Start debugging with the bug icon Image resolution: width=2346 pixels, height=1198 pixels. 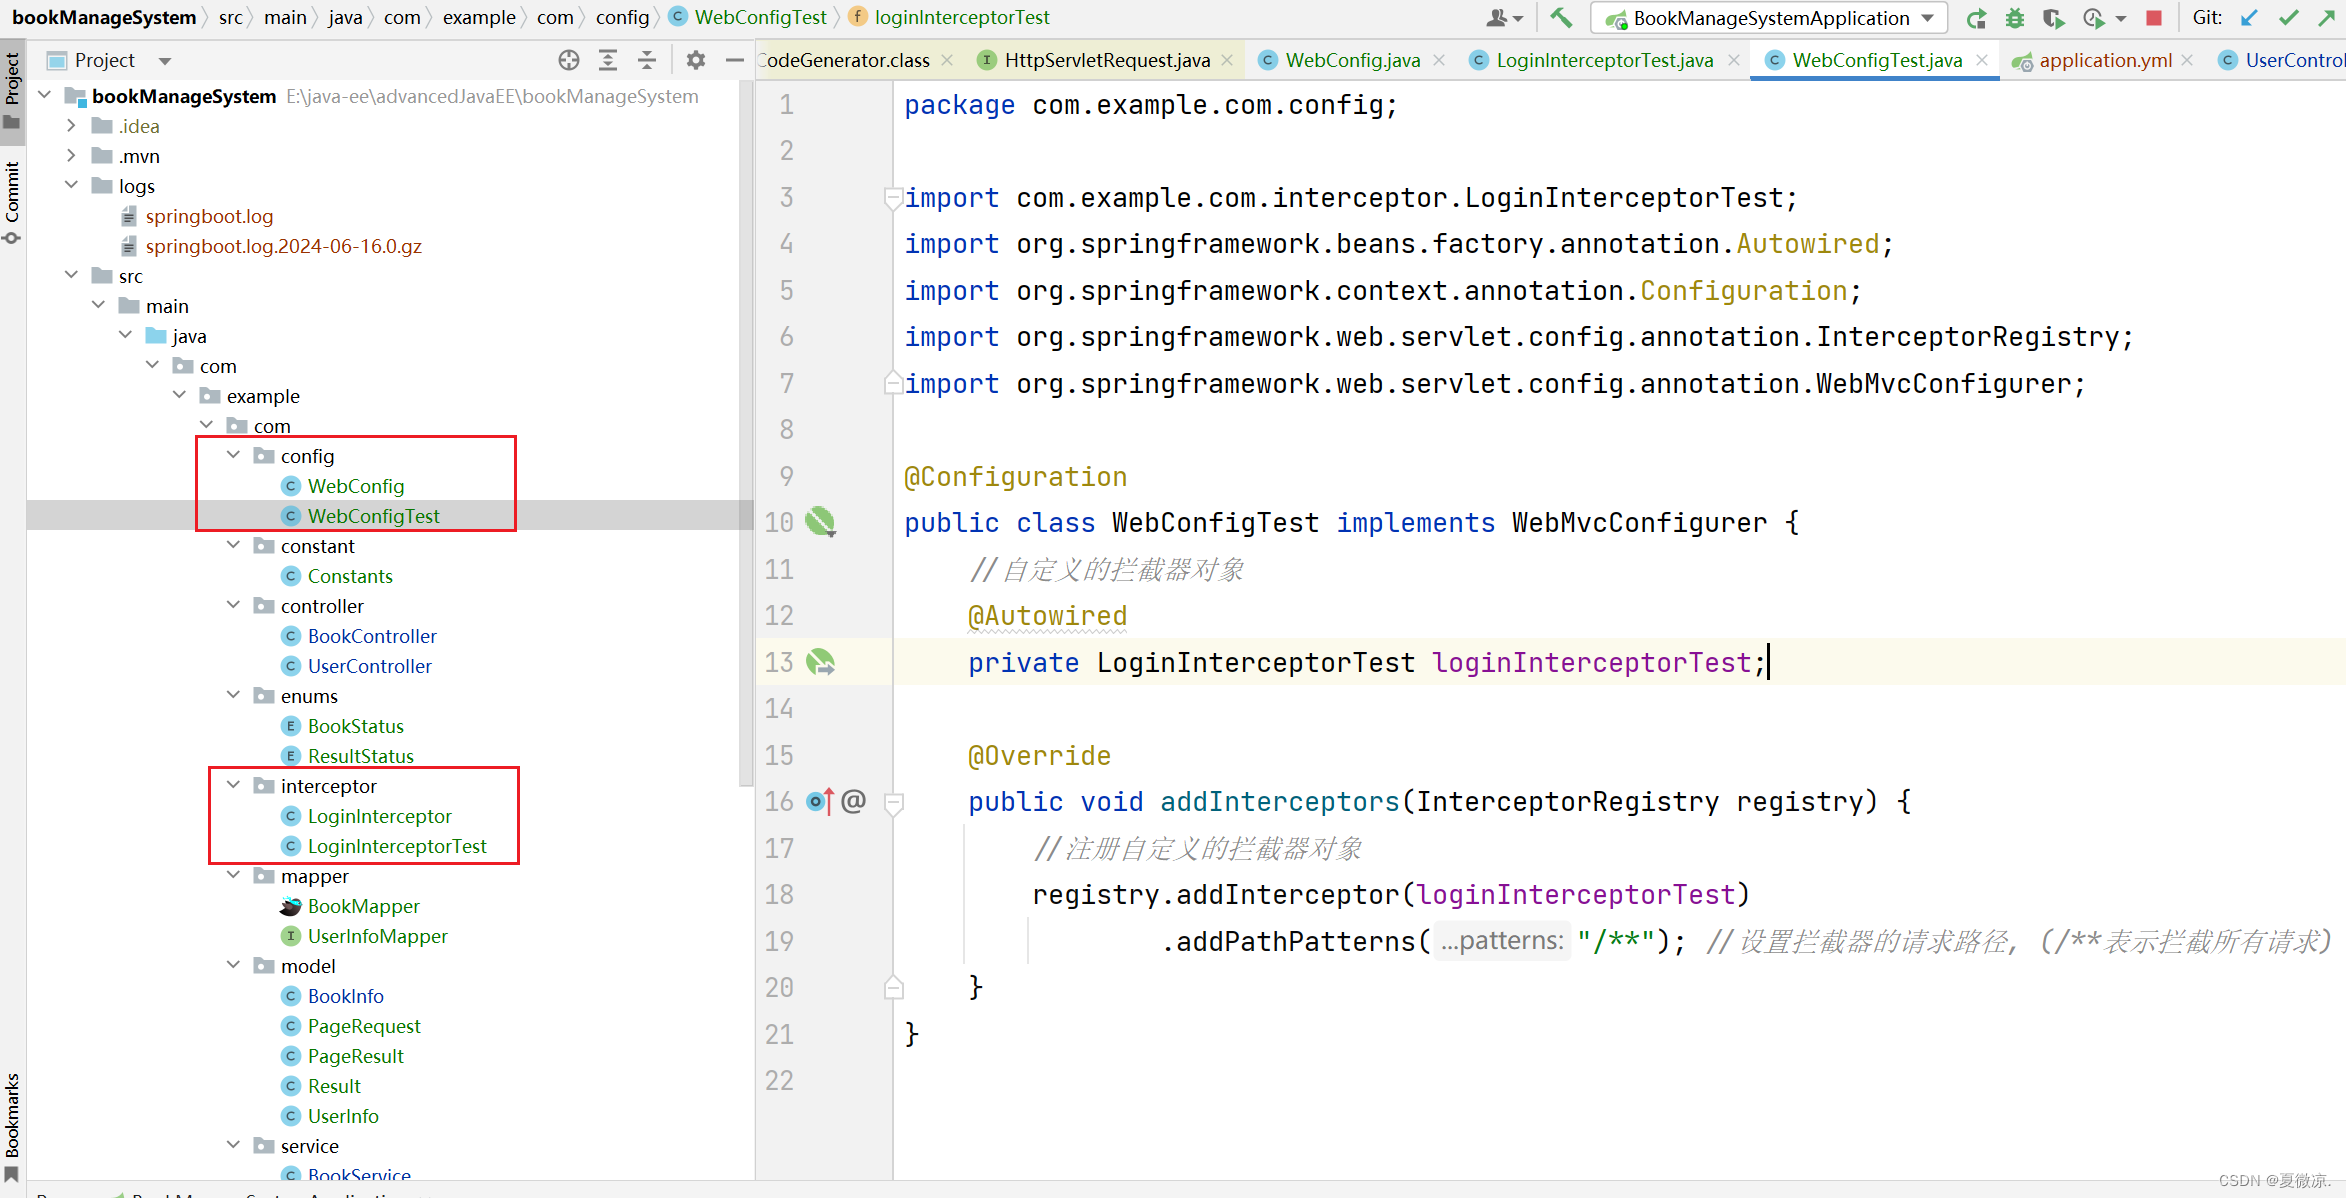tap(2014, 18)
